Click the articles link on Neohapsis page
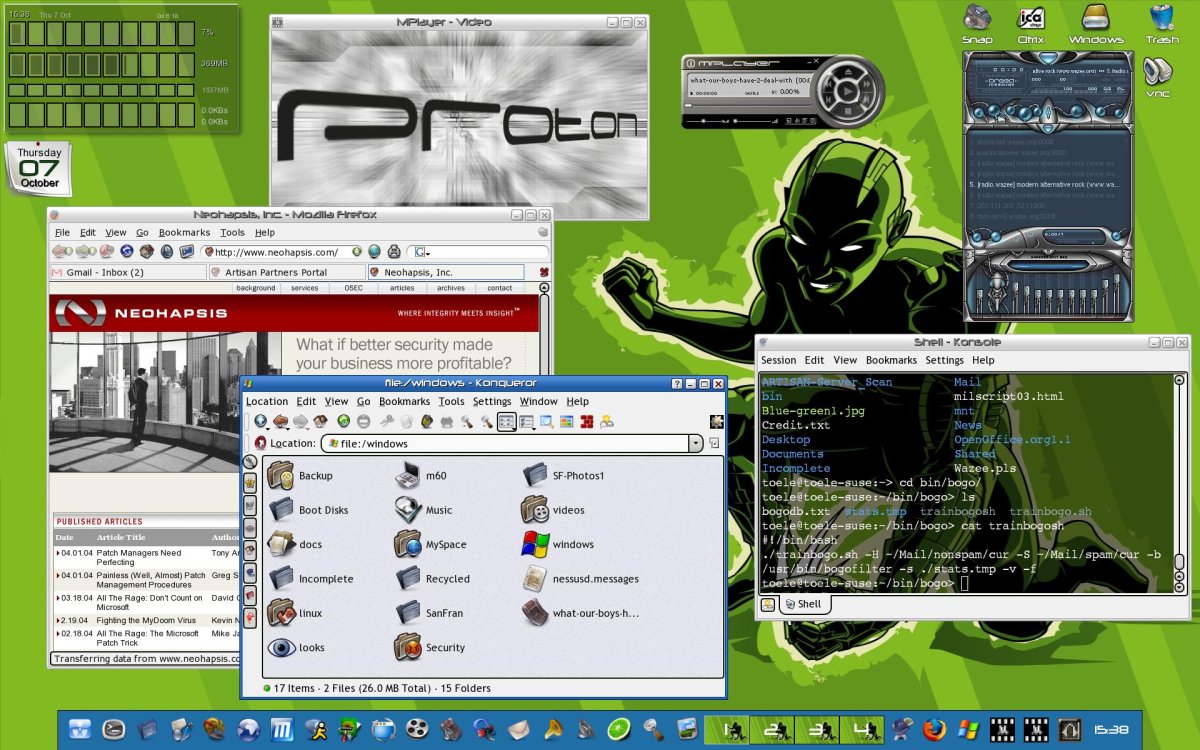This screenshot has height=750, width=1200. pyautogui.click(x=402, y=288)
